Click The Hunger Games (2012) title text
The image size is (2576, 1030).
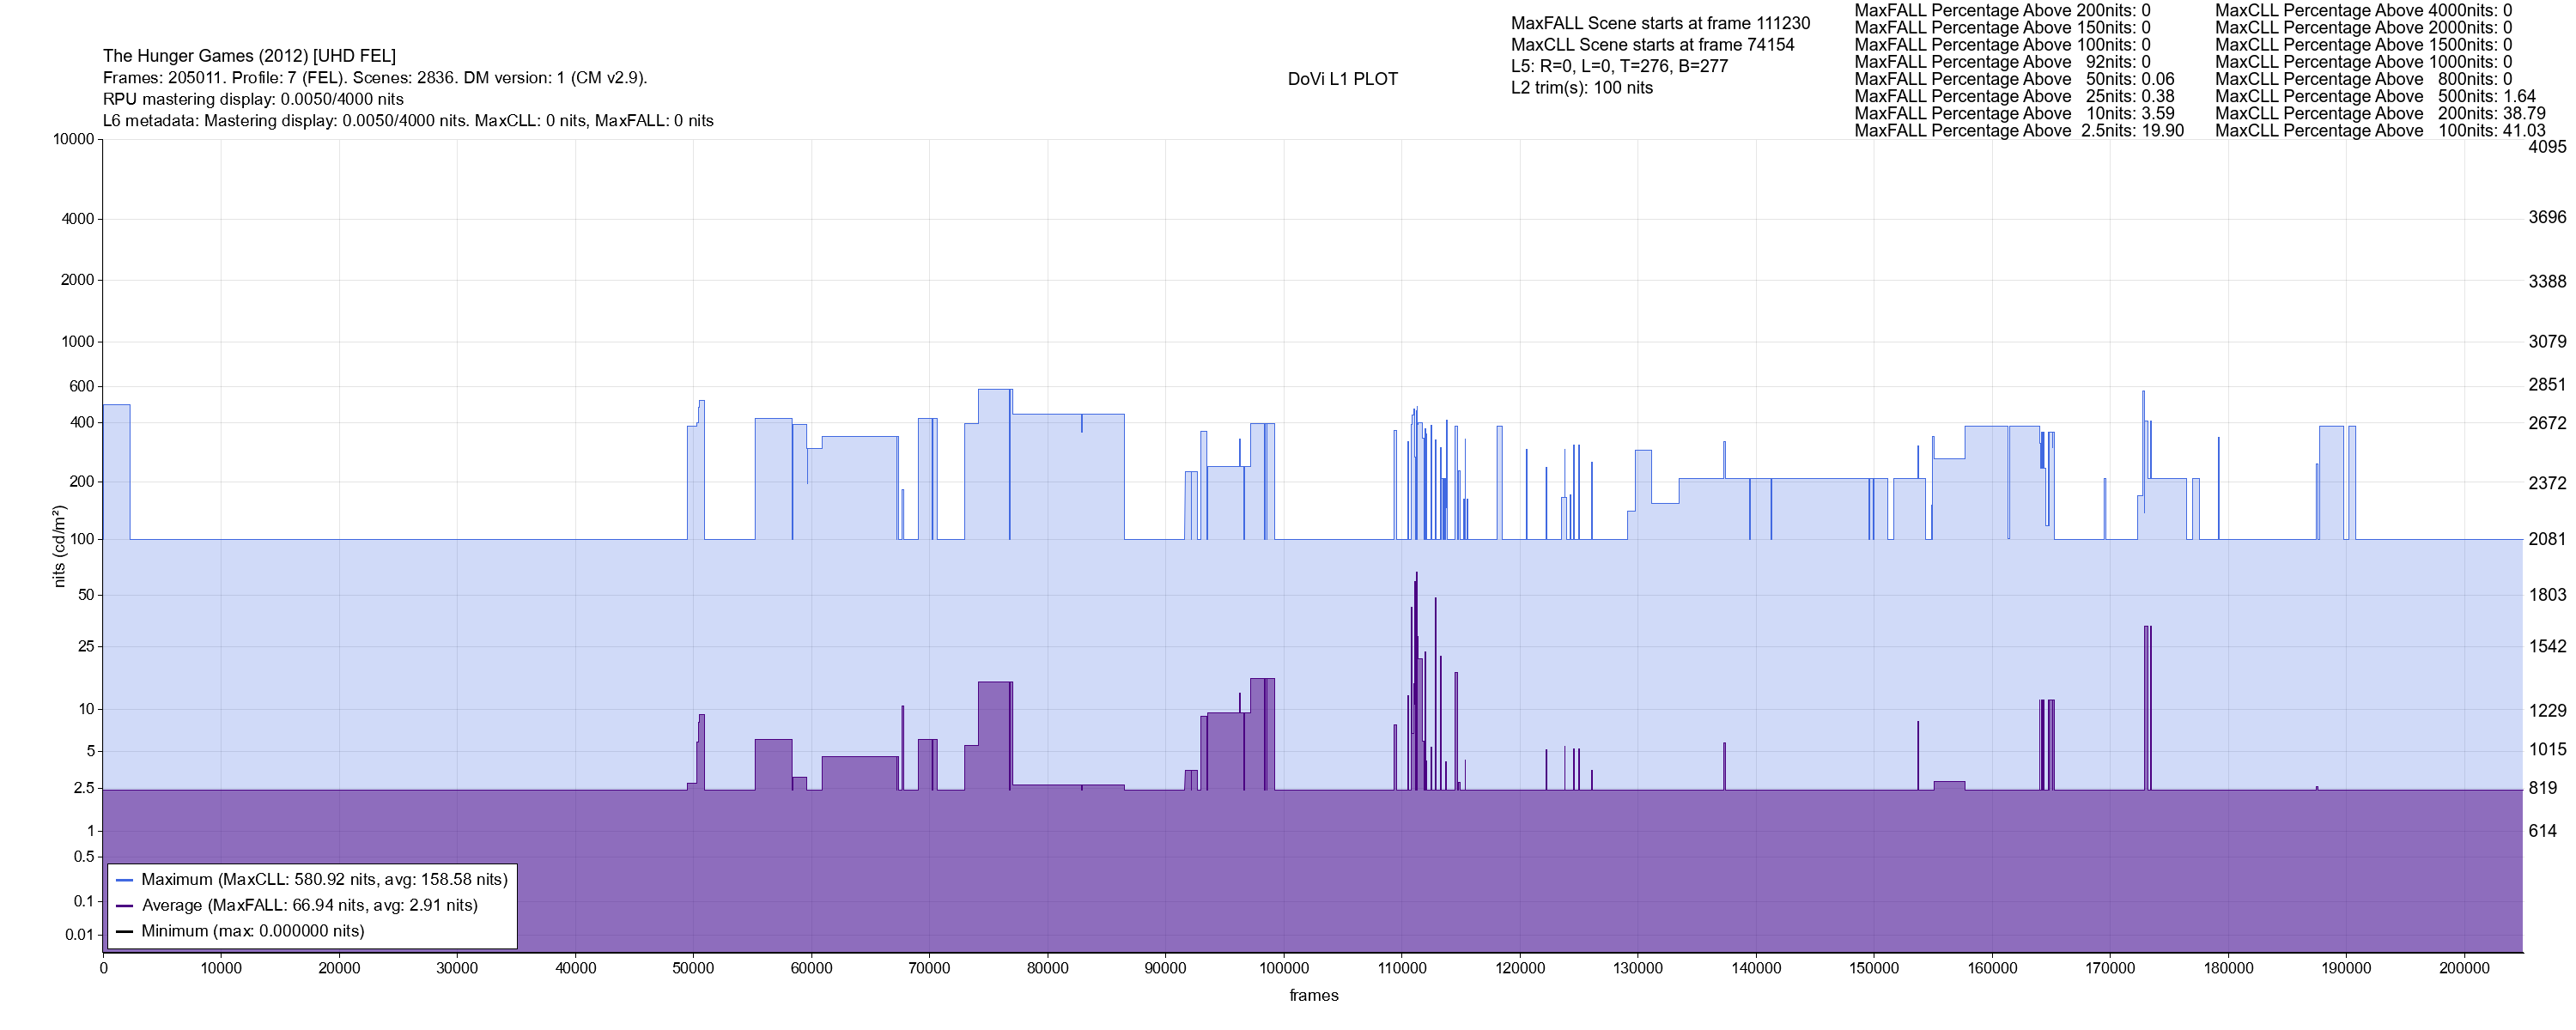coord(249,56)
